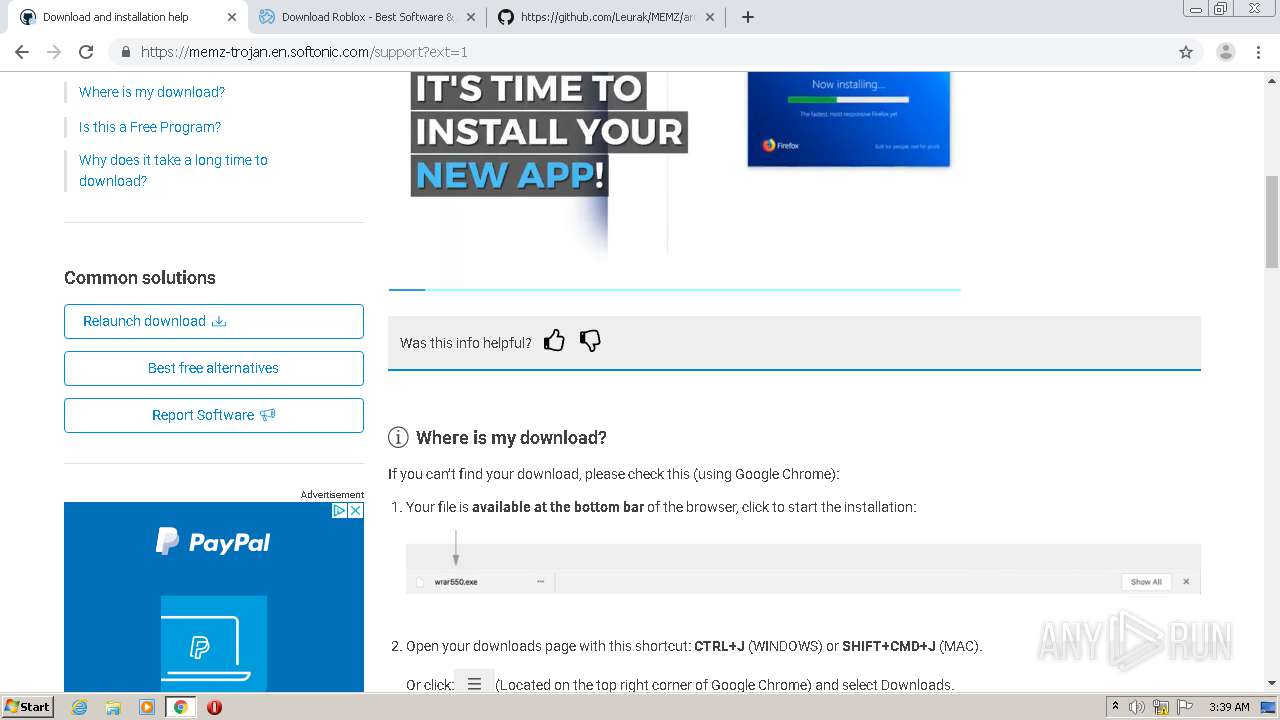Close the GitHub MEMZ tab

710,17
